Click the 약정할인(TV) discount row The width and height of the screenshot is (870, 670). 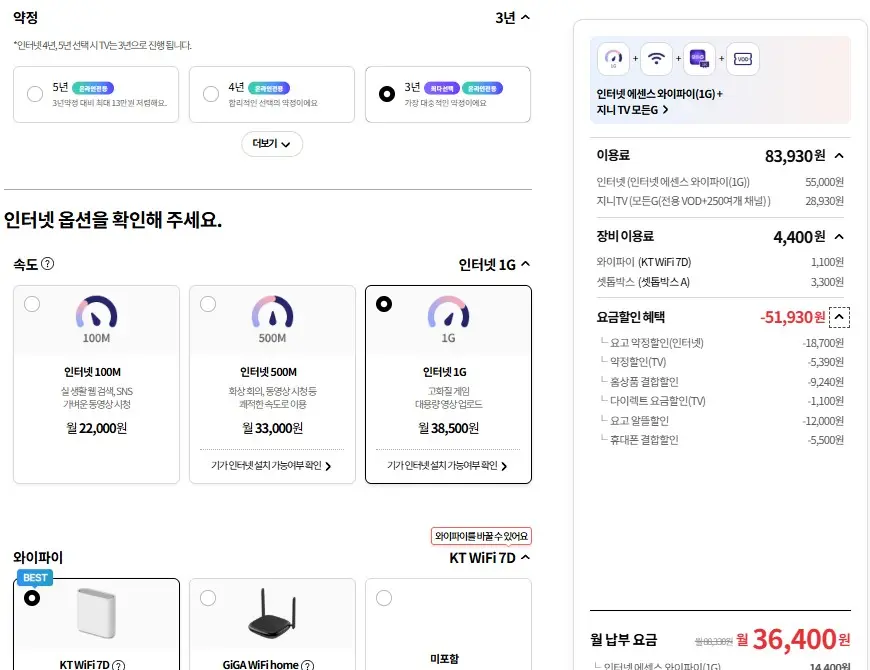pos(720,362)
